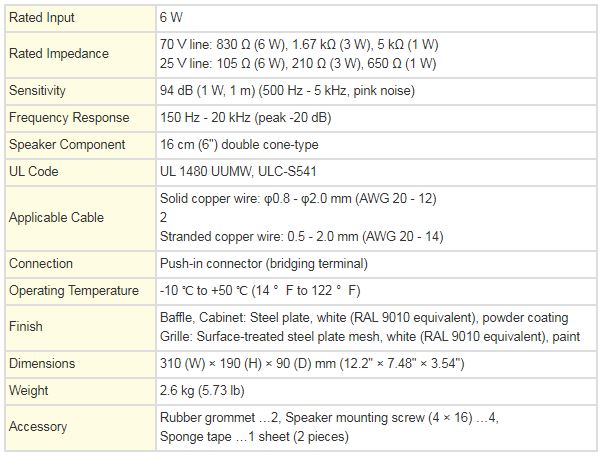Click the Baffle, Cabinet finish line
This screenshot has width=606, height=462.
click(364, 318)
